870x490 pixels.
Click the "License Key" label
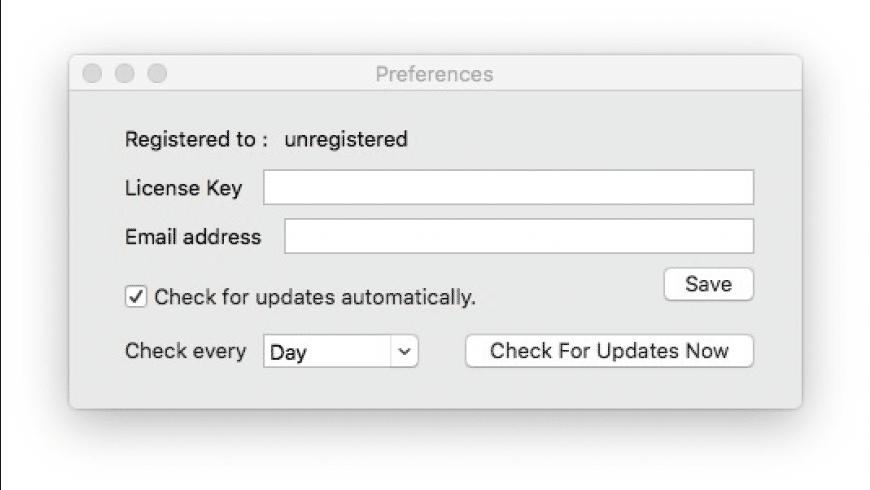click(x=183, y=188)
